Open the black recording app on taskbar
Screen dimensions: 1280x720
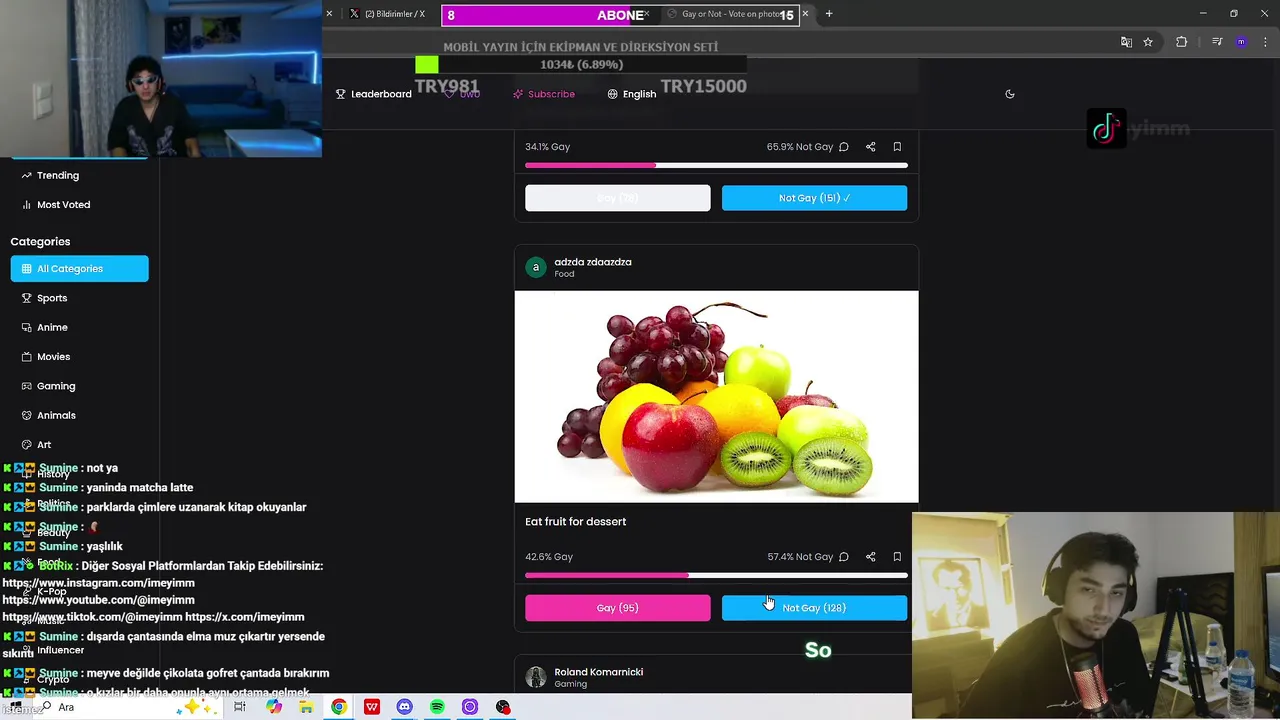503,707
